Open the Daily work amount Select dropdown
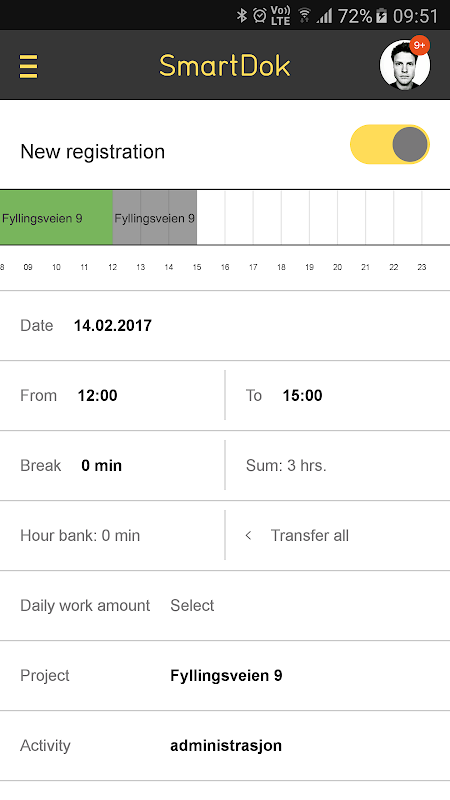The width and height of the screenshot is (450, 800). point(192,605)
